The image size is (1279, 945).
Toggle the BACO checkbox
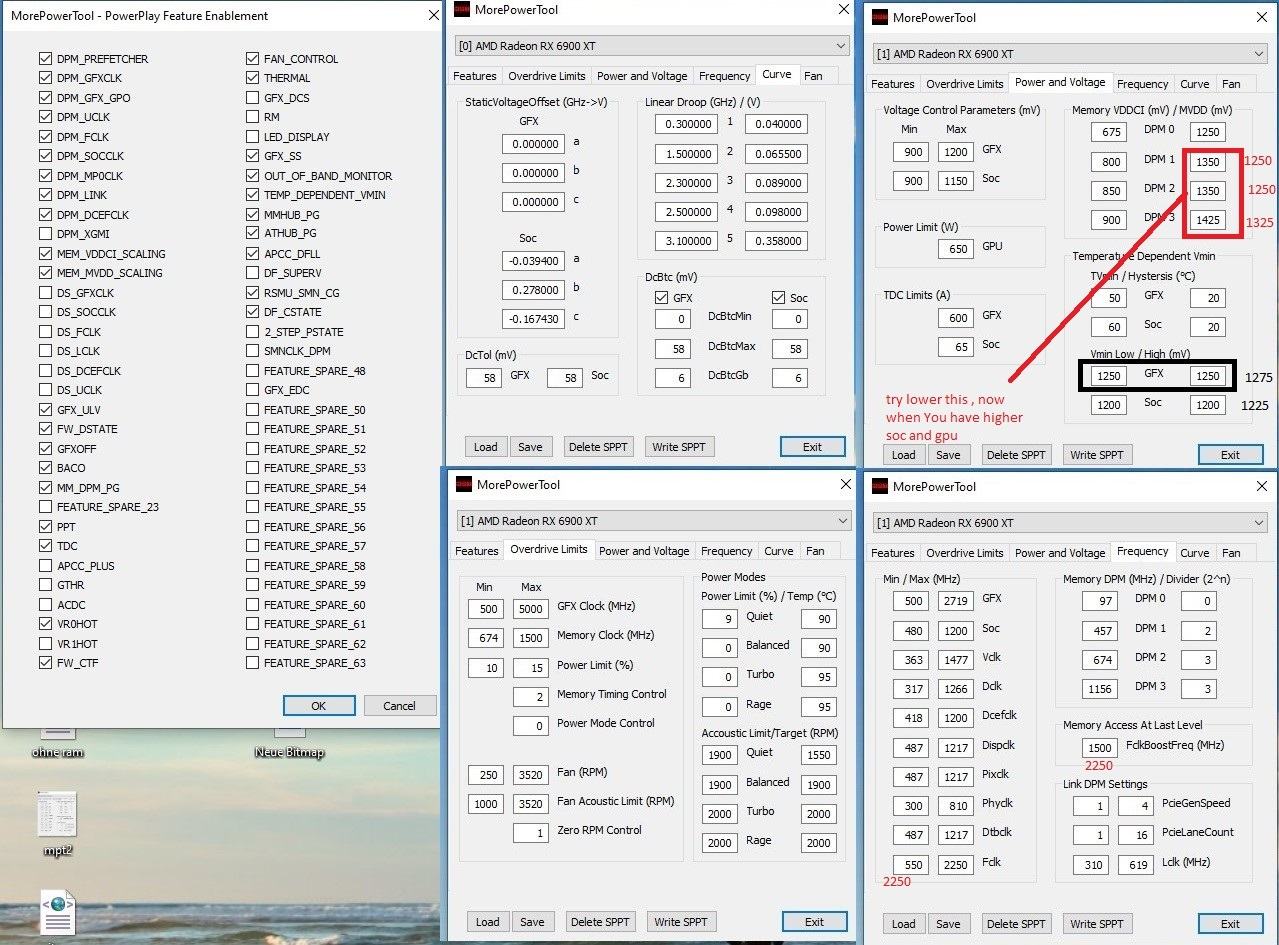coord(45,468)
